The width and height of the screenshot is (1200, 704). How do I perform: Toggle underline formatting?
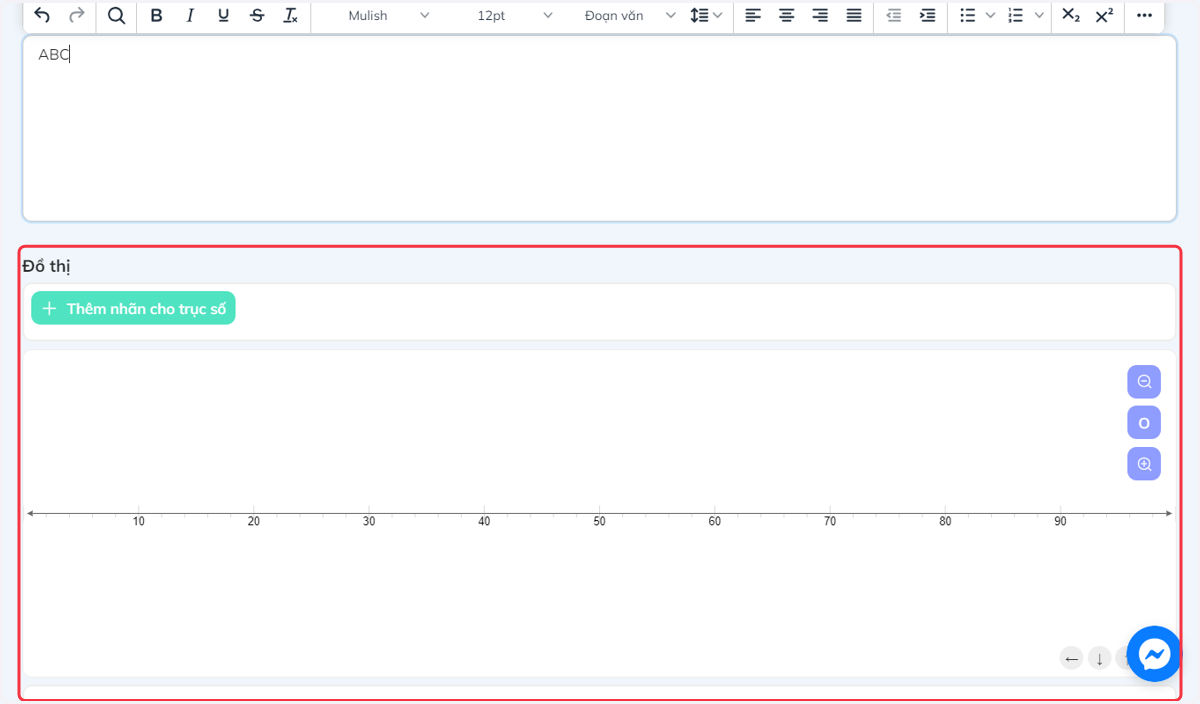(223, 15)
